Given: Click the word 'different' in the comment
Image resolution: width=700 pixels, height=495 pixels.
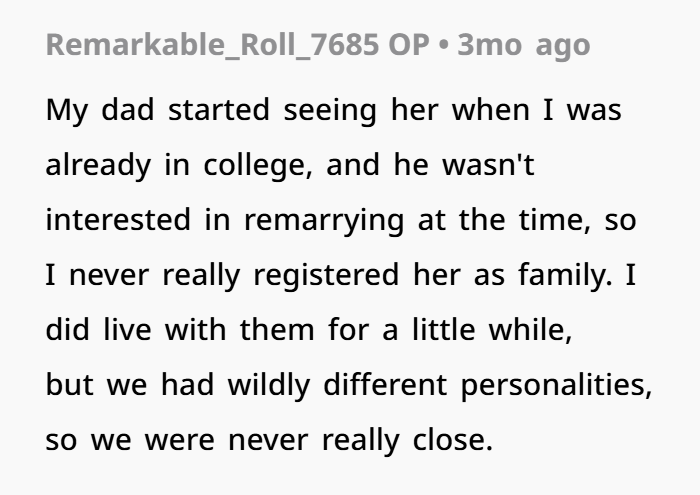Looking at the screenshot, I should (385, 384).
